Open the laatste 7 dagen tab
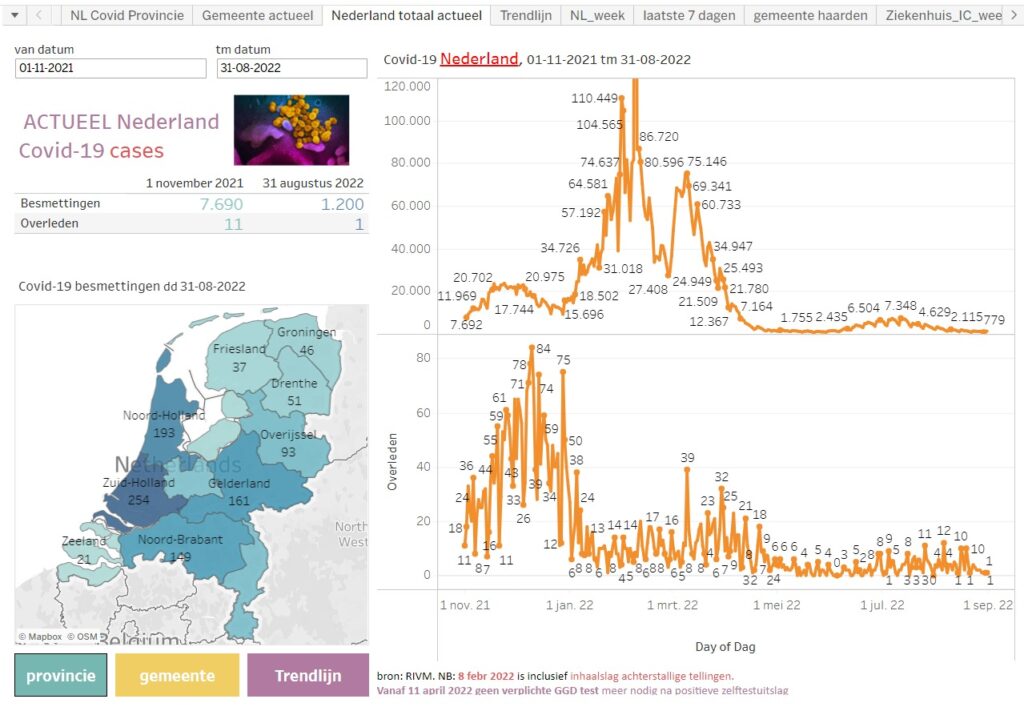The image size is (1024, 707). (x=689, y=15)
